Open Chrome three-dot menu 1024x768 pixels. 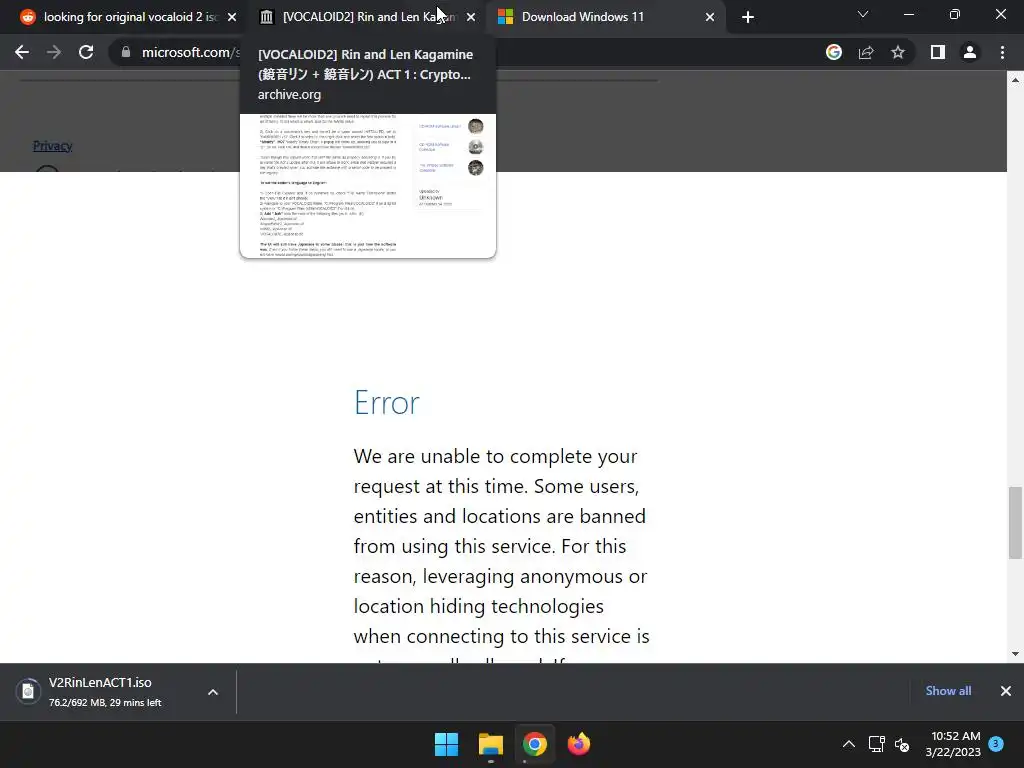pyautogui.click(x=1002, y=52)
